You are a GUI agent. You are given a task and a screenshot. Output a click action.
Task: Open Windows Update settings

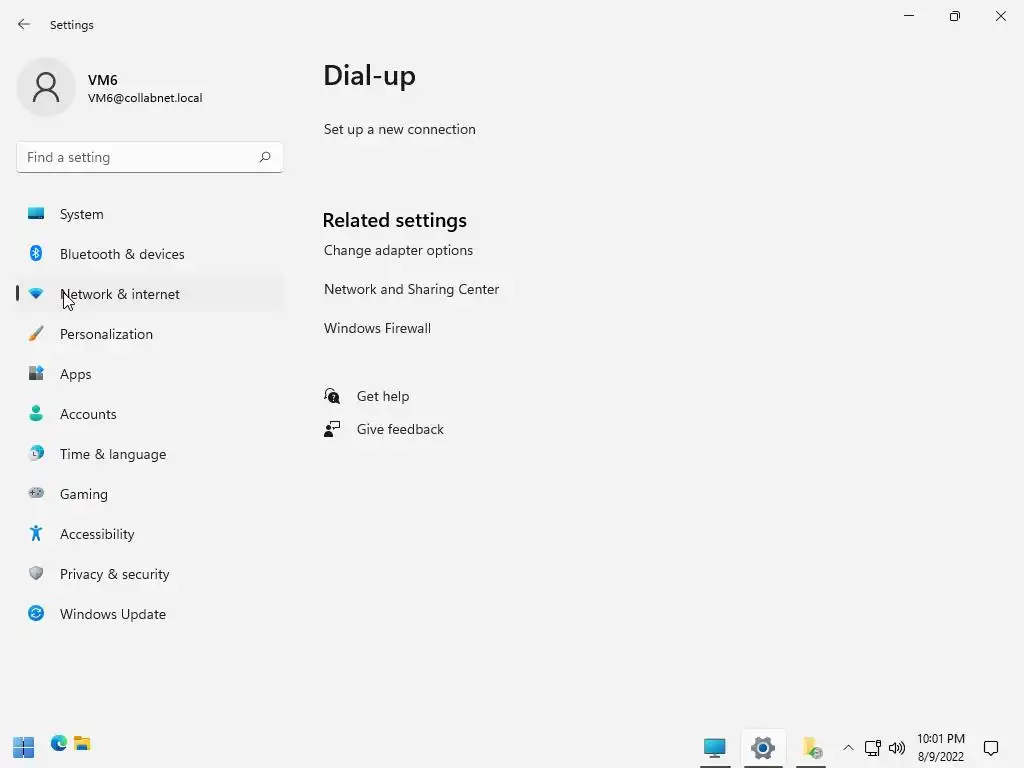150,614
